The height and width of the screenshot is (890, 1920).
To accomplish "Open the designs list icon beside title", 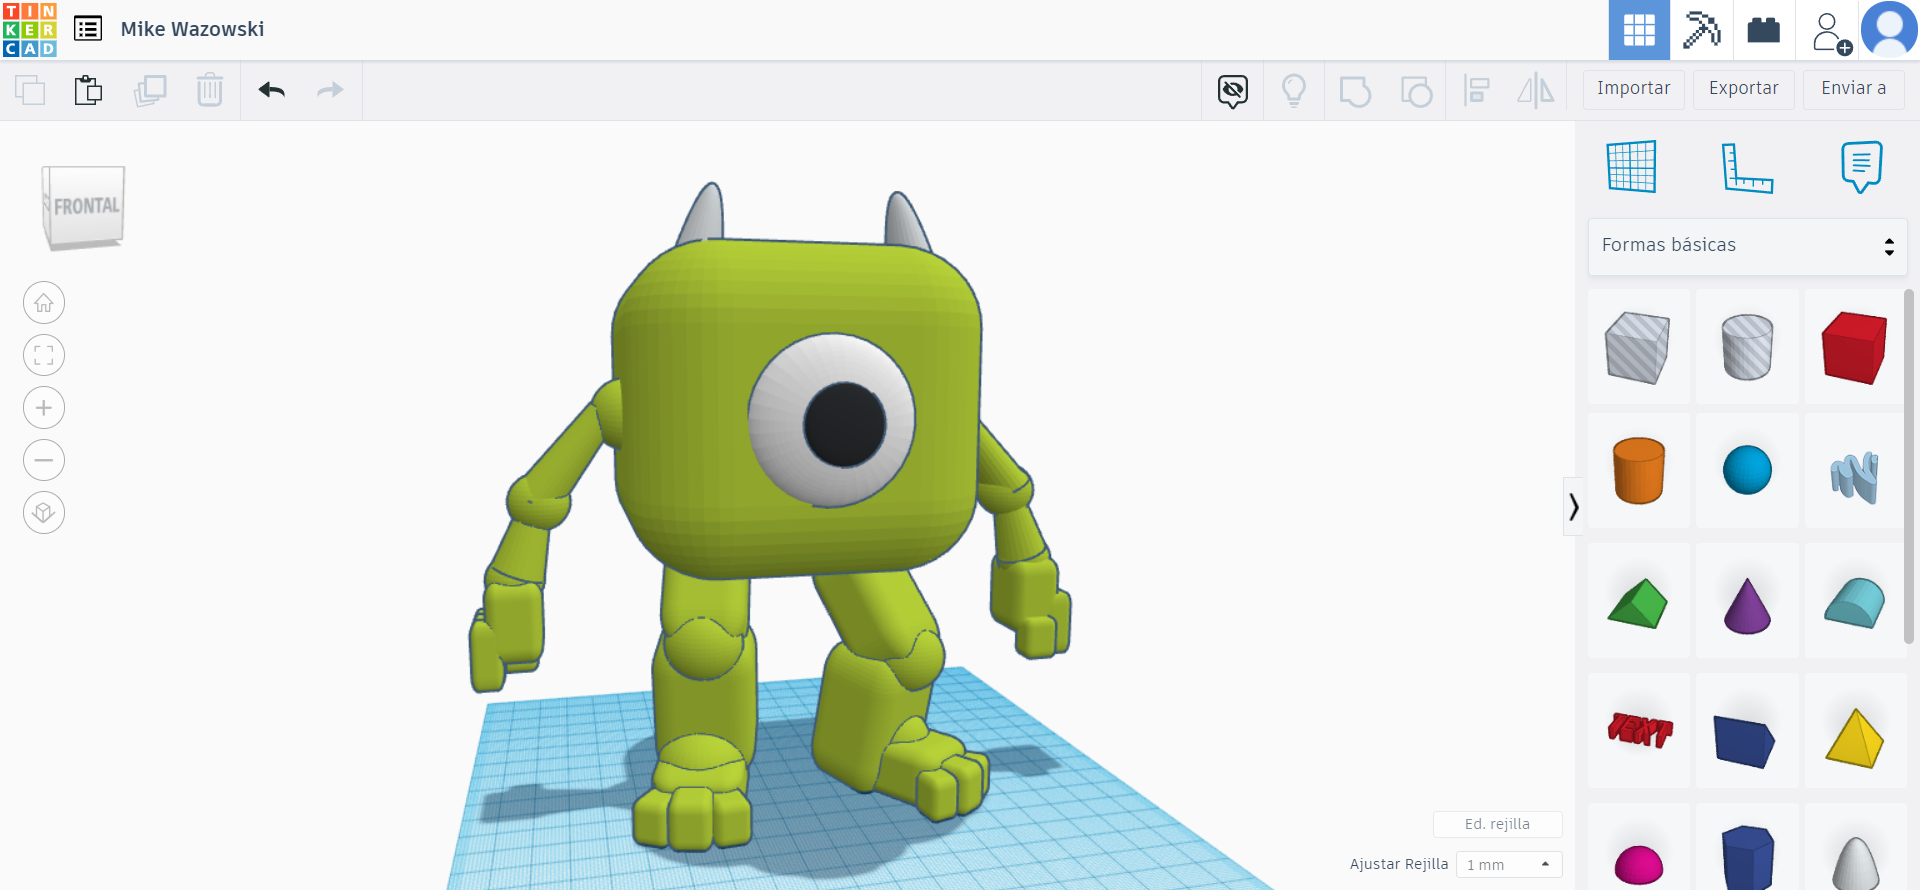I will click(88, 29).
